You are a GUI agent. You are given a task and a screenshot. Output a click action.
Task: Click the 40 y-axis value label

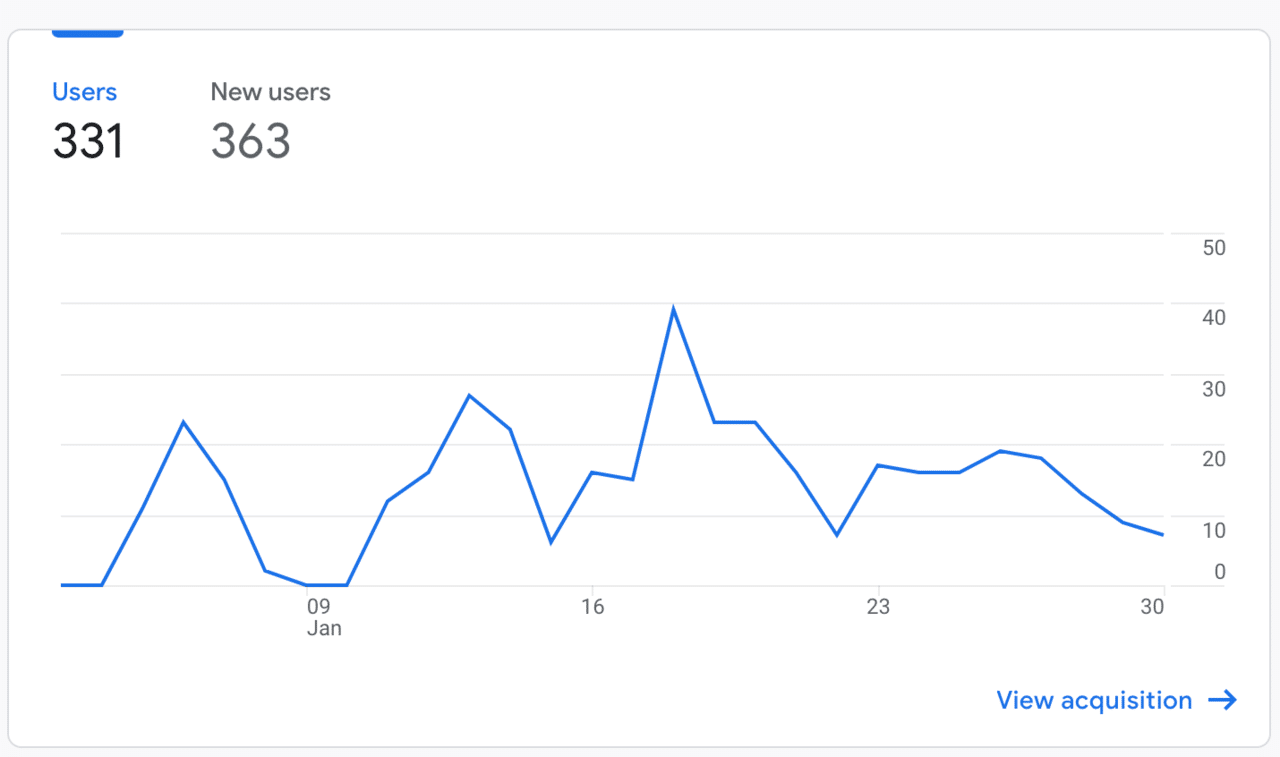click(x=1214, y=318)
